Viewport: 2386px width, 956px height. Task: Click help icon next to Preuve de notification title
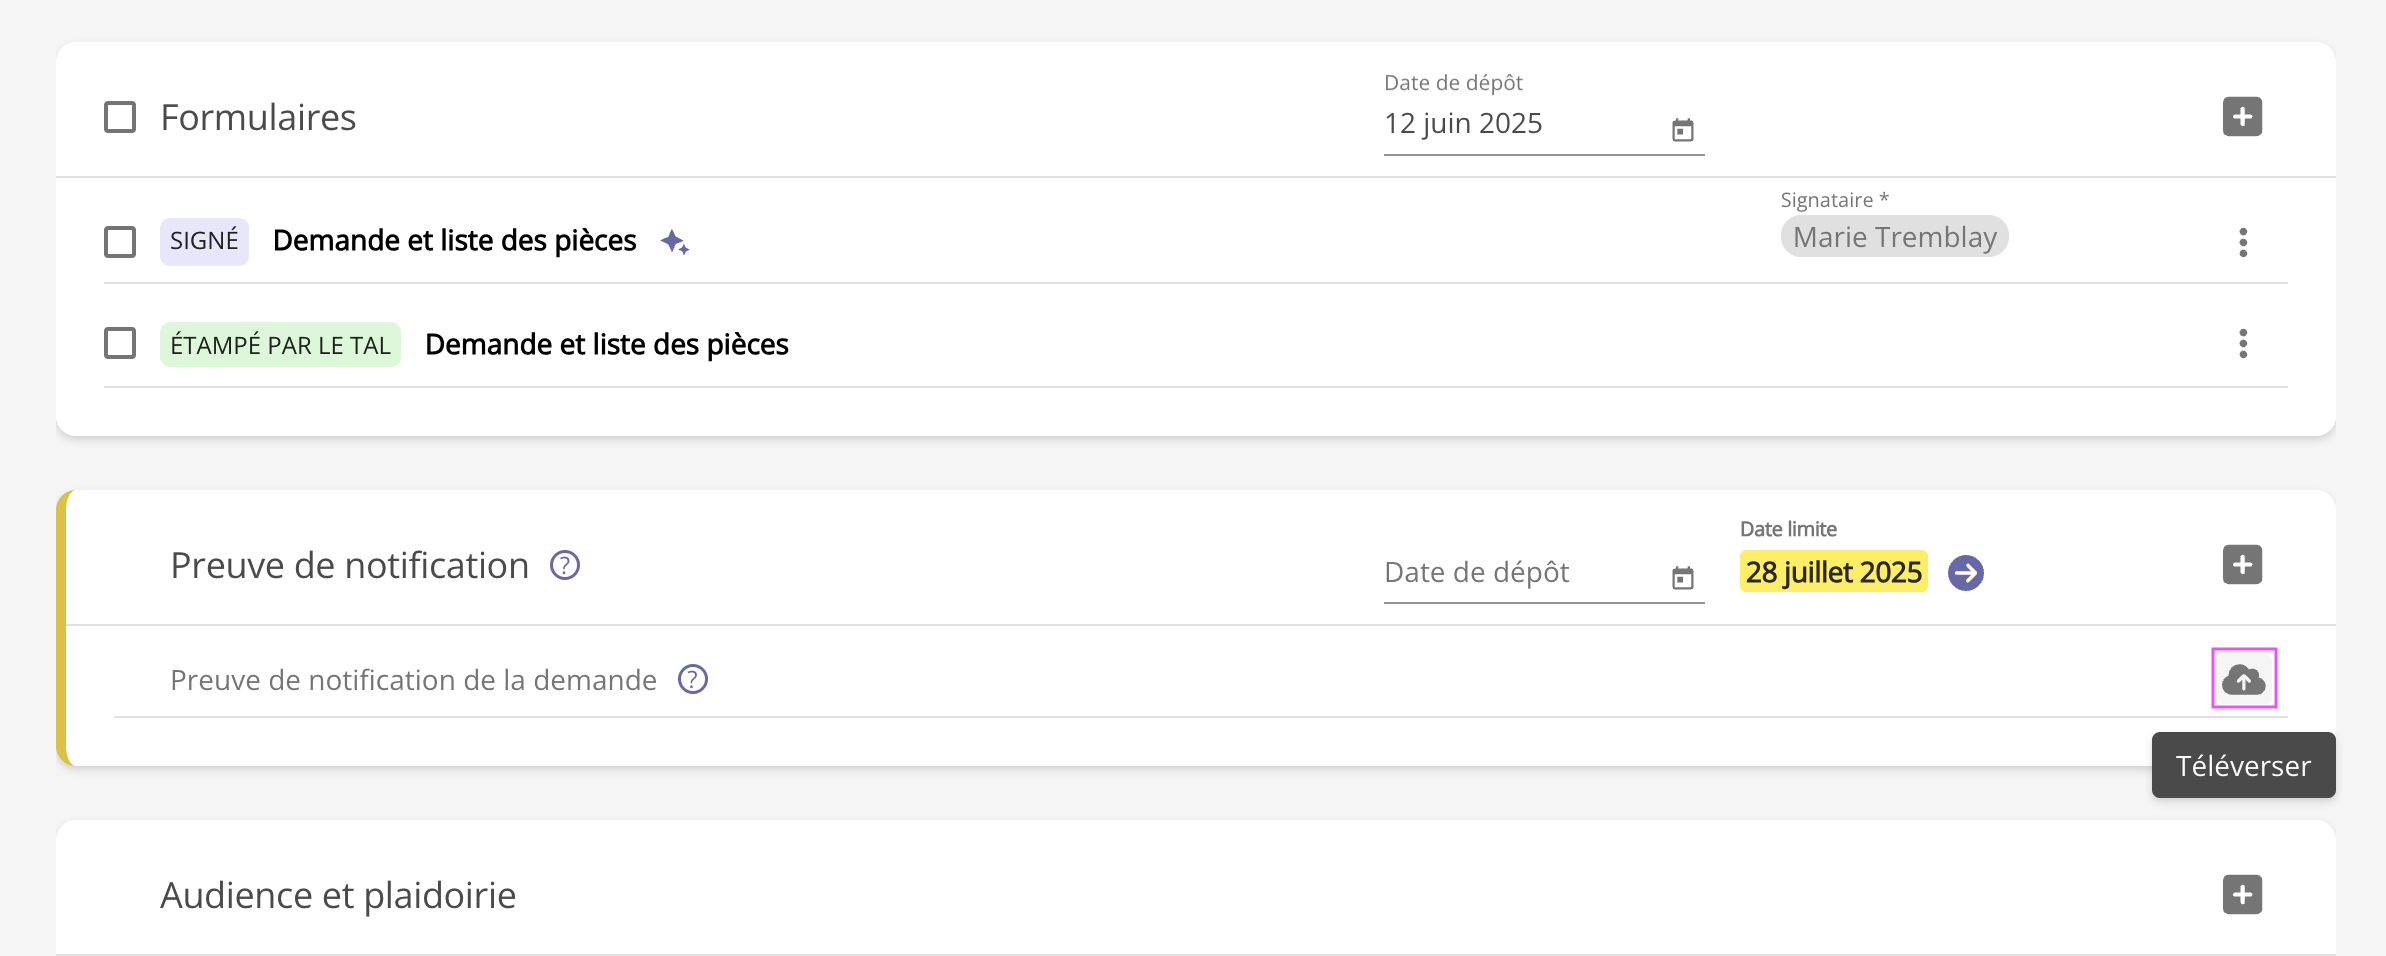point(565,566)
